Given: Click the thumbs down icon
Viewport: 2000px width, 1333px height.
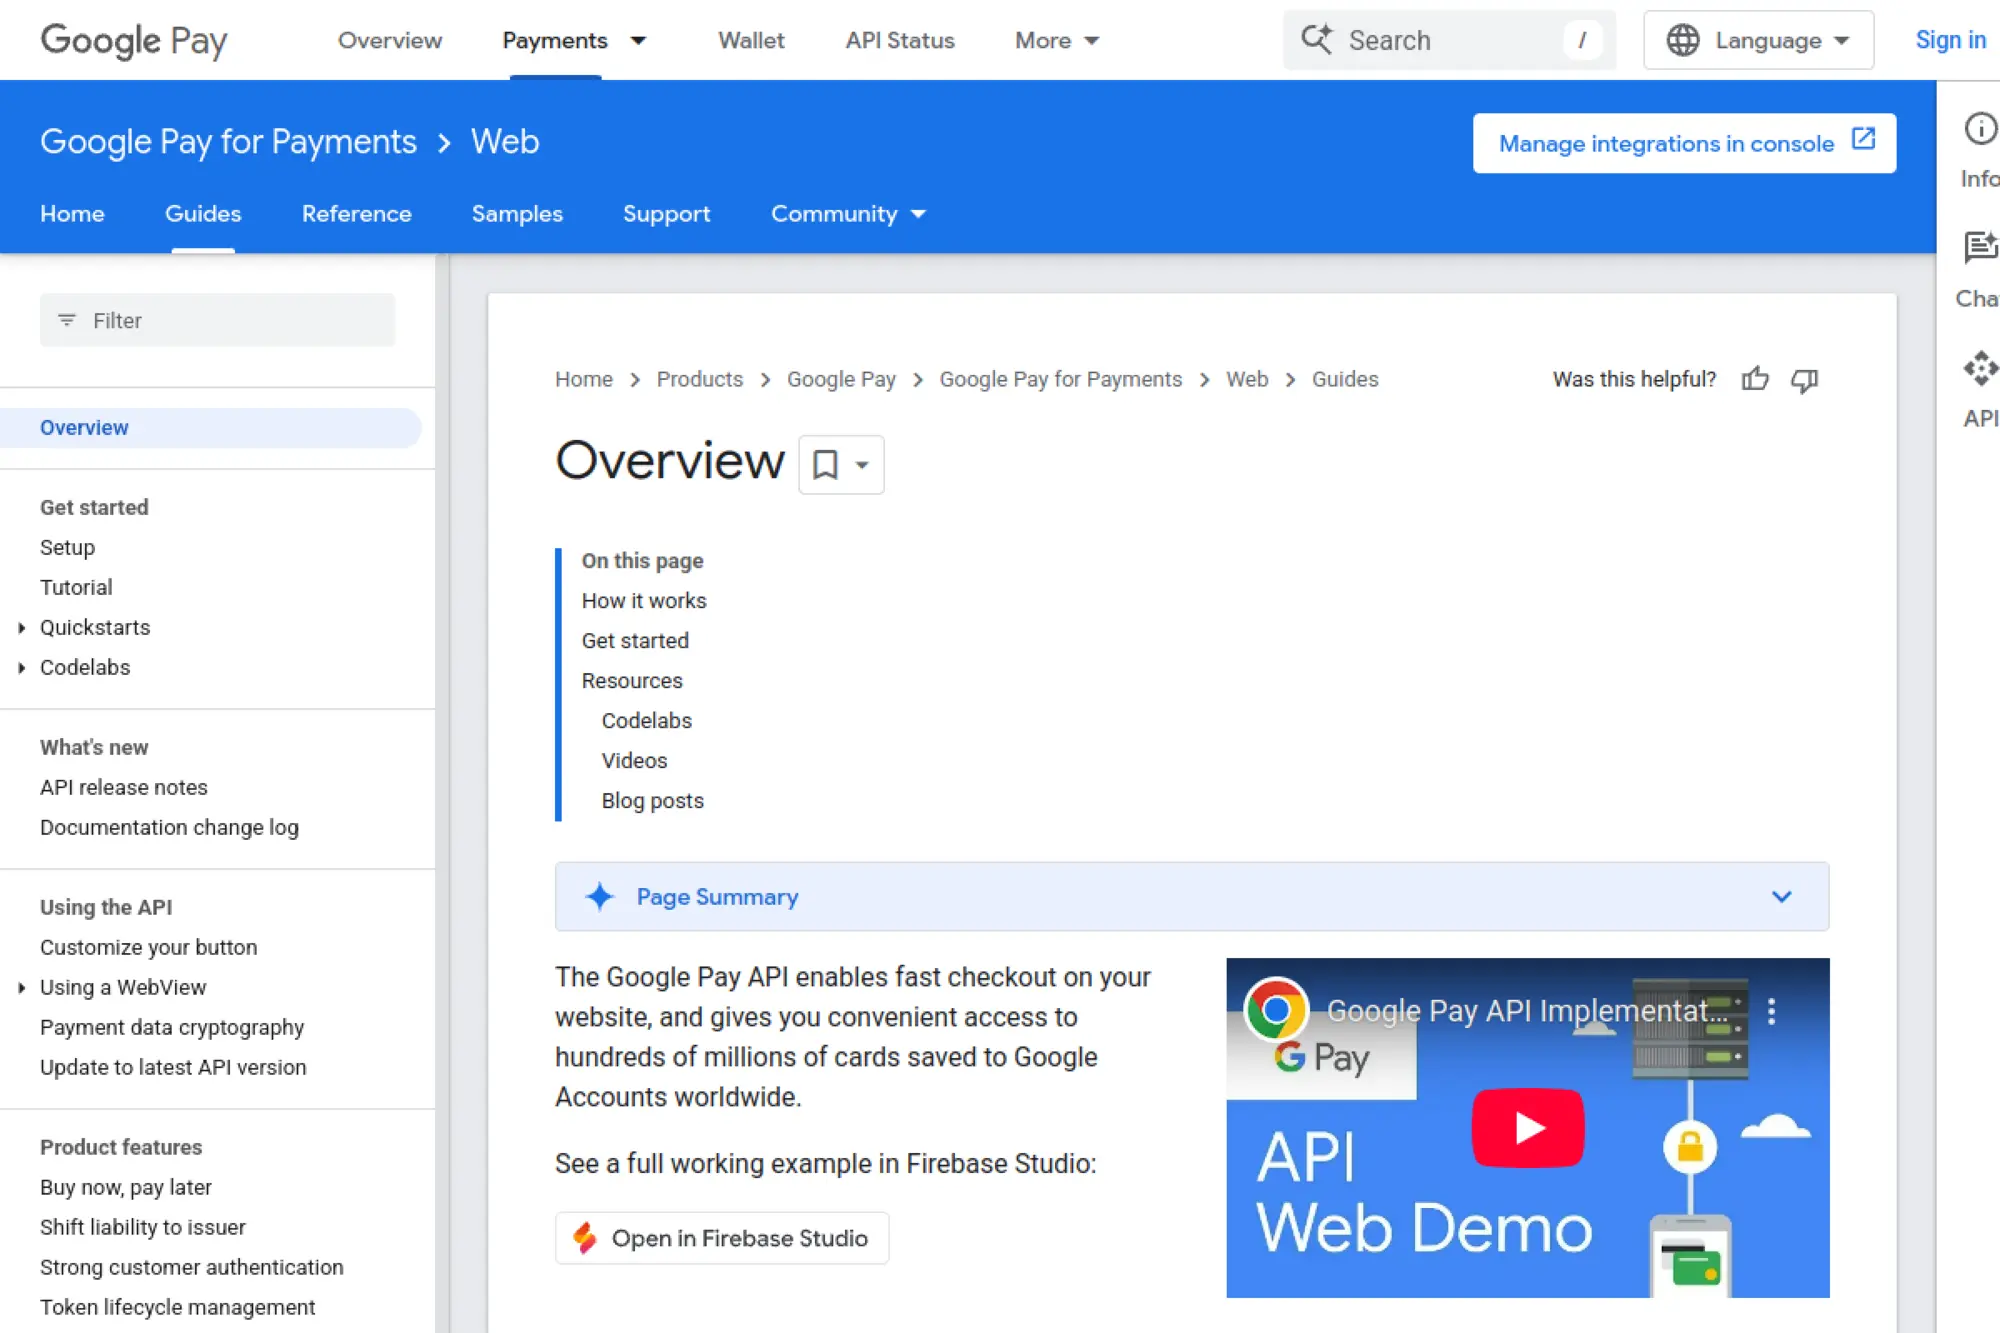Looking at the screenshot, I should point(1804,380).
